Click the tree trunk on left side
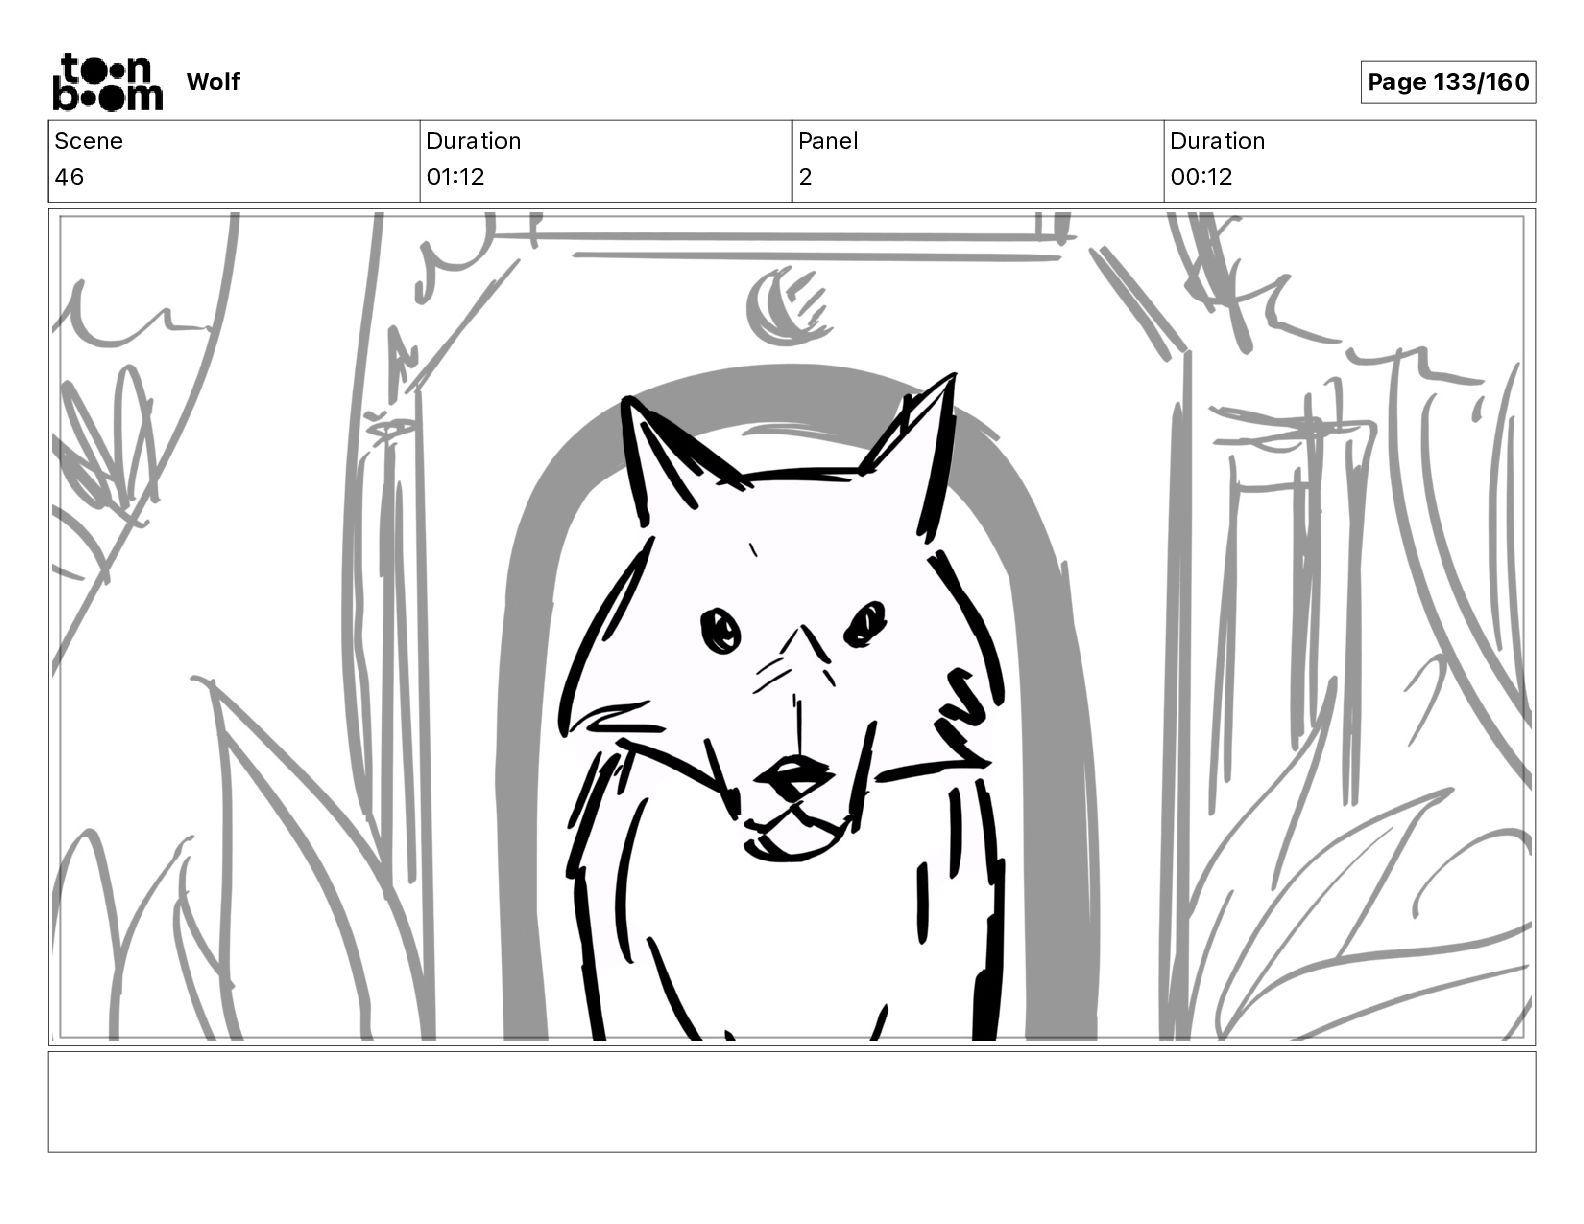The width and height of the screenshot is (1584, 1224). (x=395, y=620)
